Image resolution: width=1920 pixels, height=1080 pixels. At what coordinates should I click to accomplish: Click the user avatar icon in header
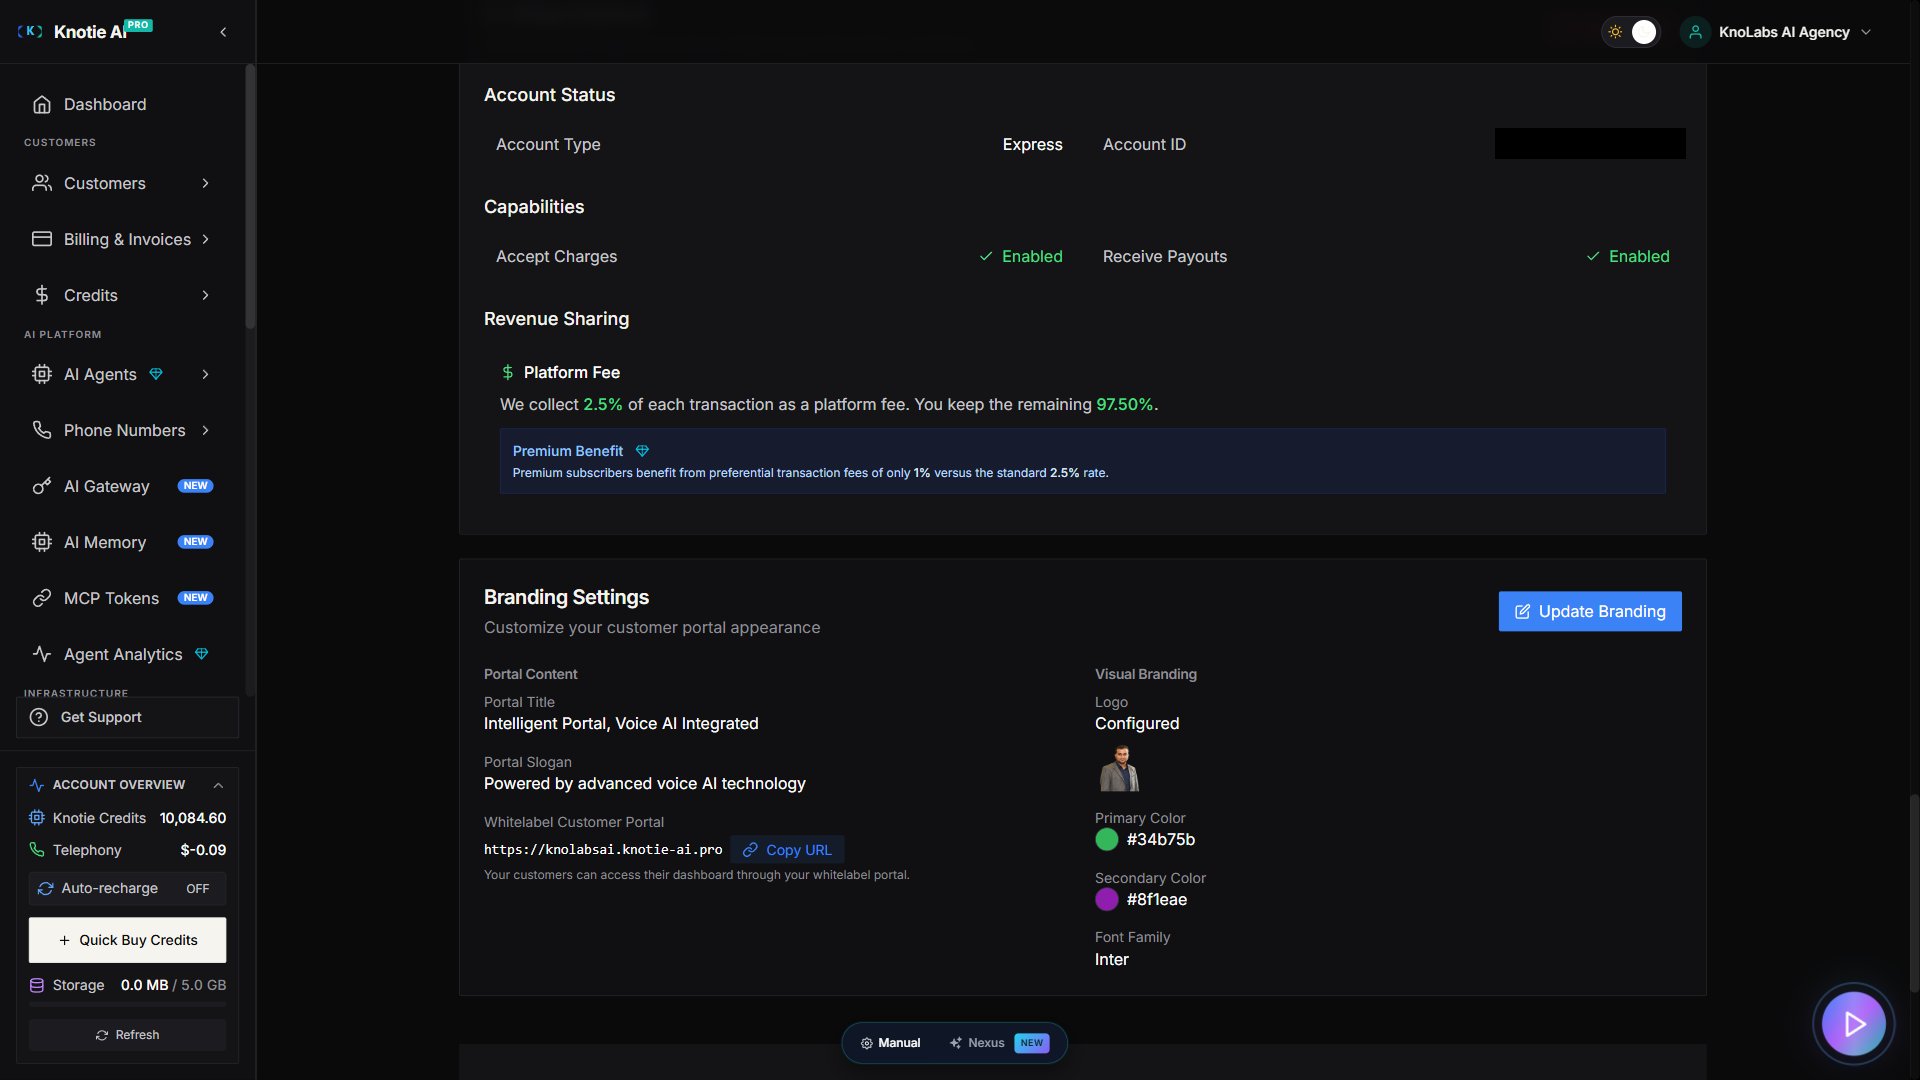pos(1695,32)
